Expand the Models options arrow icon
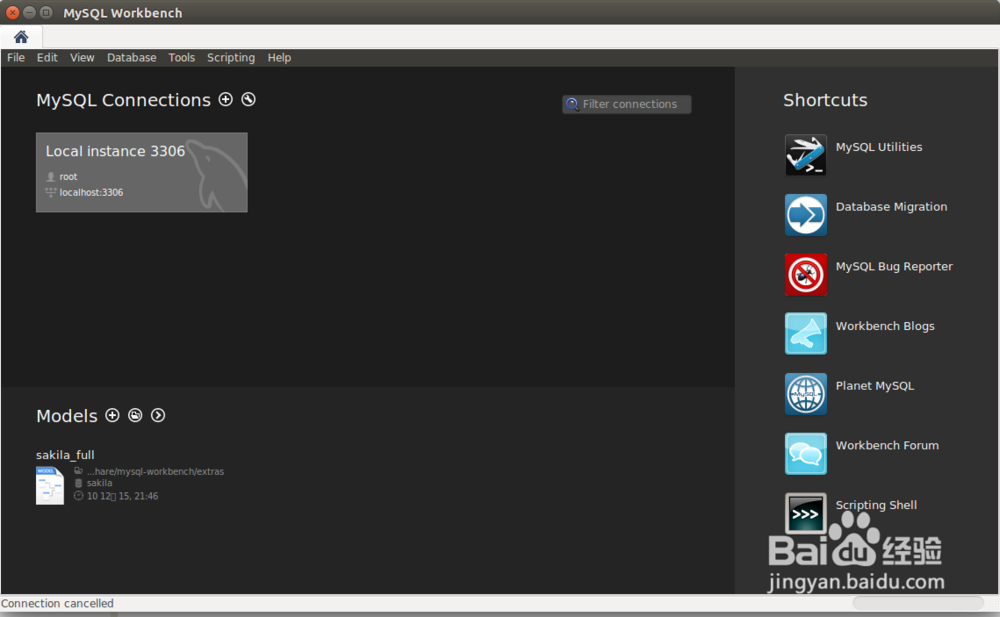 click(158, 415)
